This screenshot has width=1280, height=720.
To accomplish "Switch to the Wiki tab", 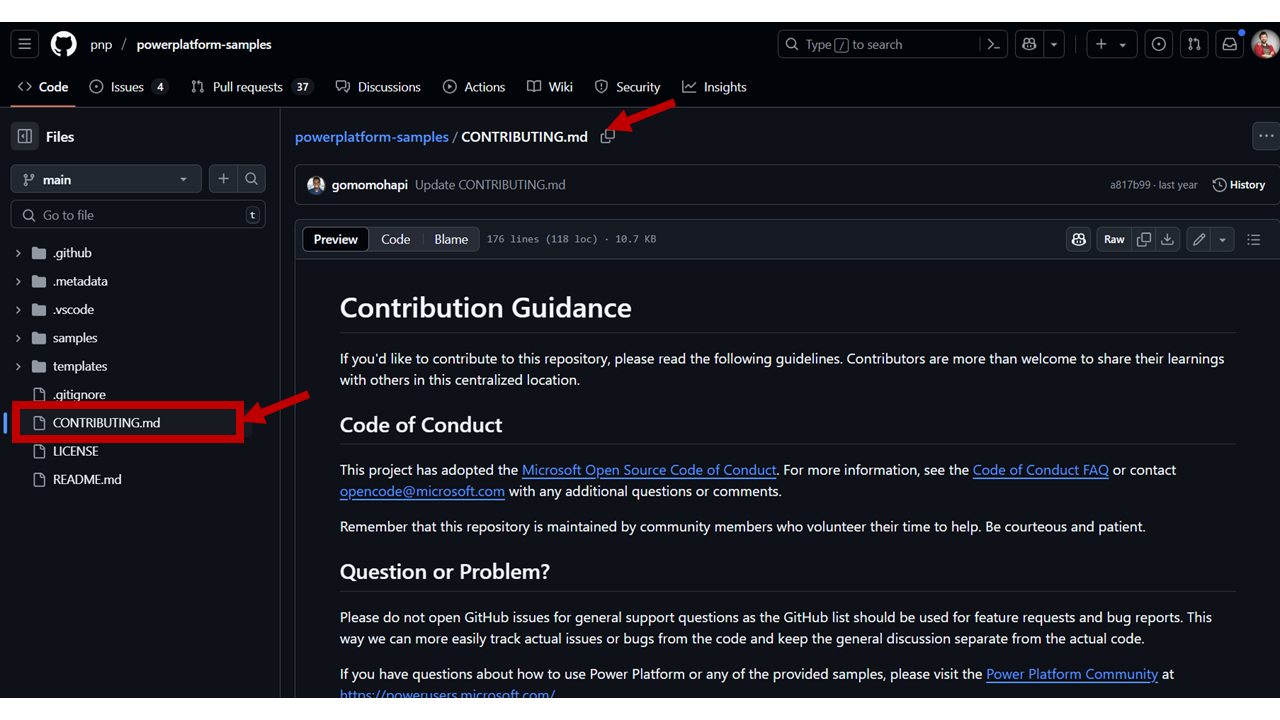I will click(x=550, y=87).
